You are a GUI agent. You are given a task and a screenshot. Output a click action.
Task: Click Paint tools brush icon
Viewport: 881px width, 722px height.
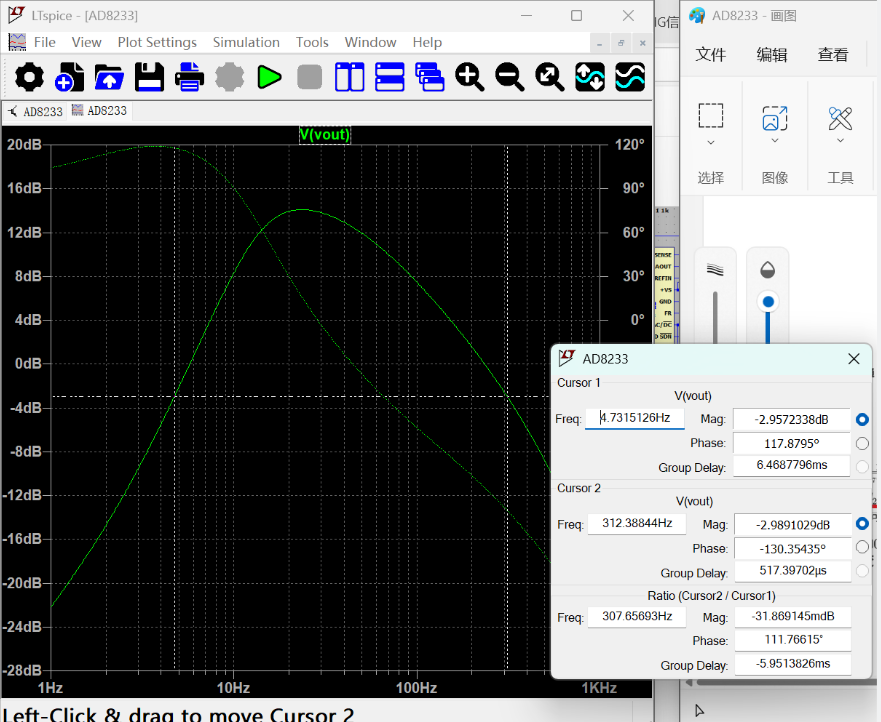[841, 118]
